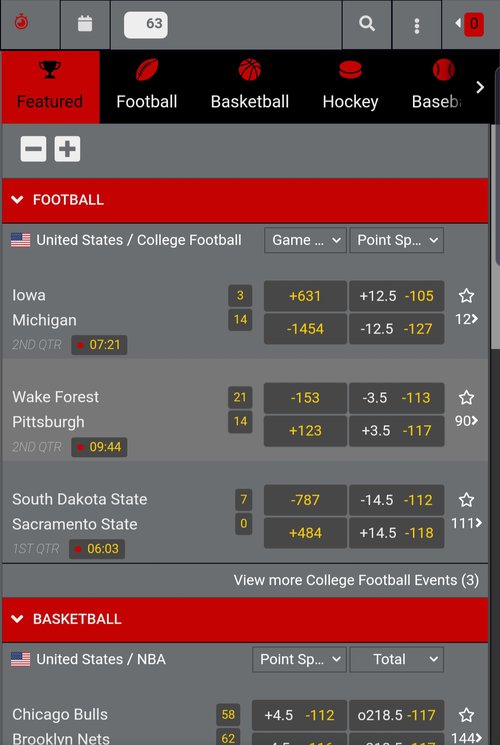Switch to the Hockey tab
Image resolution: width=500 pixels, height=745 pixels.
pyautogui.click(x=350, y=87)
